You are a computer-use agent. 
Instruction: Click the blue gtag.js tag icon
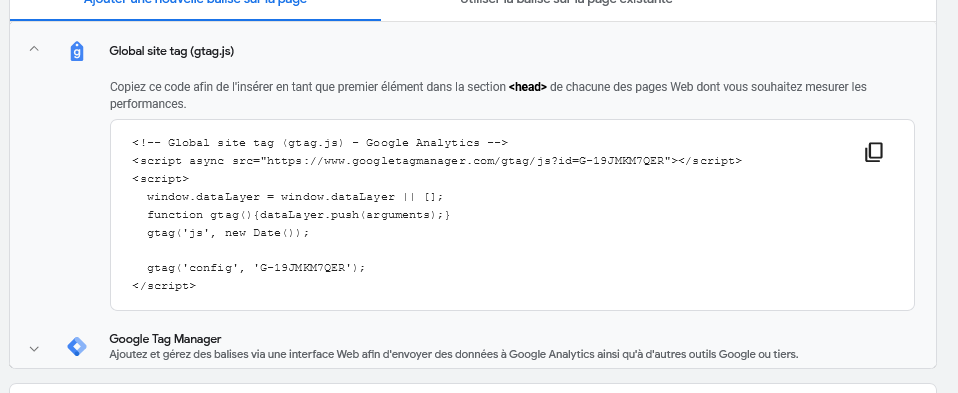tap(76, 51)
